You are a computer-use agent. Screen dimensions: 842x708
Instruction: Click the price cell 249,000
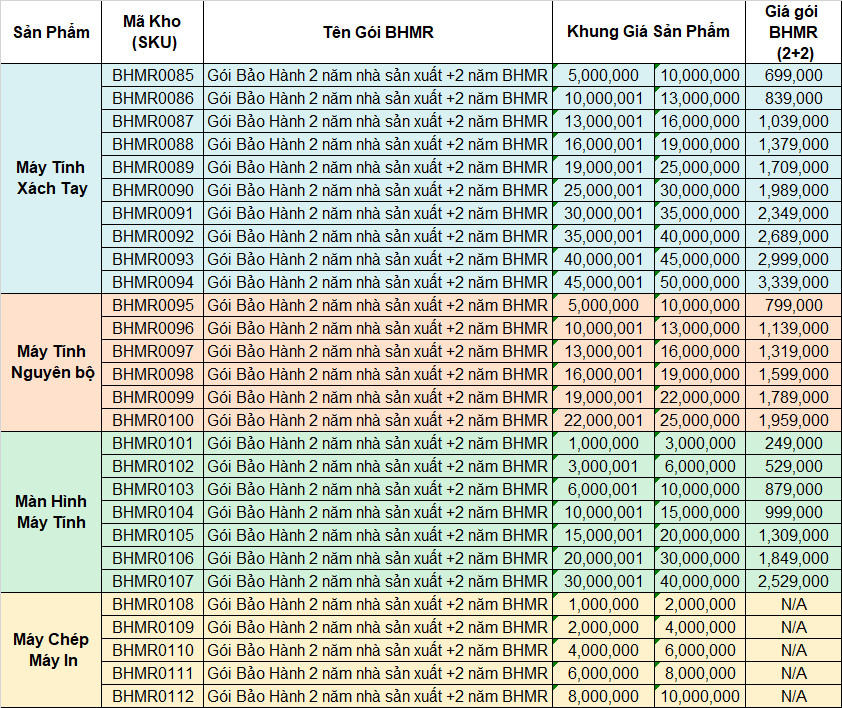(793, 443)
